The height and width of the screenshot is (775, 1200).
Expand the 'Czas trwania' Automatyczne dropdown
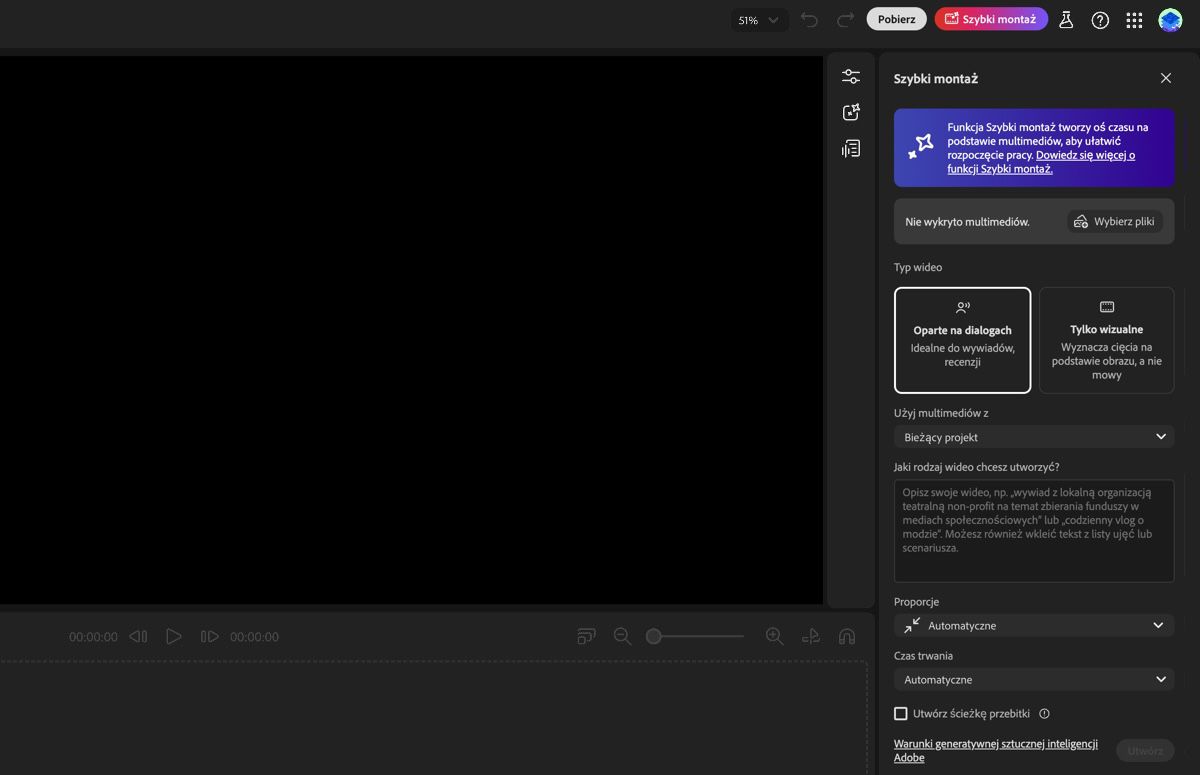(x=1034, y=679)
